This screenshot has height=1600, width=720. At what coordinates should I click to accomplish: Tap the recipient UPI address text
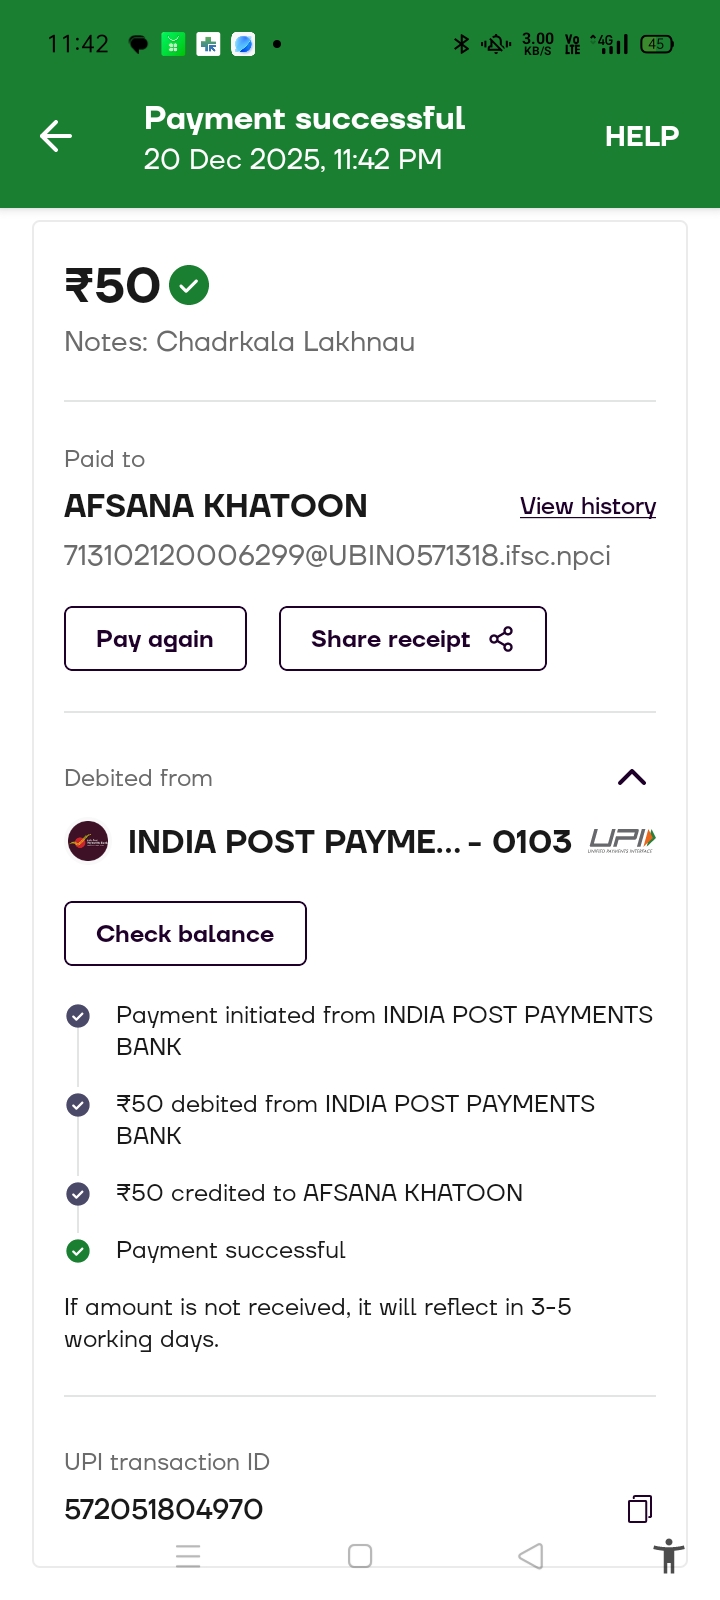(337, 556)
